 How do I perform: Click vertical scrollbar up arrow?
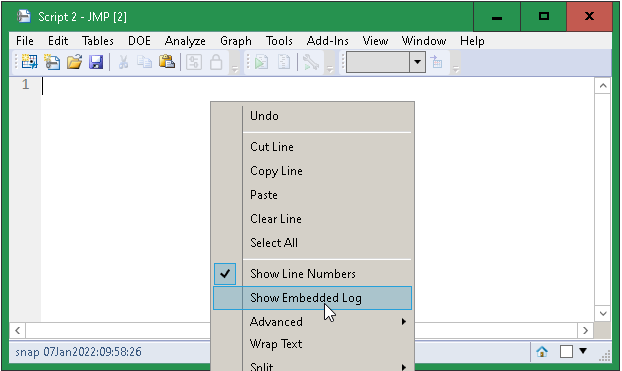(603, 86)
